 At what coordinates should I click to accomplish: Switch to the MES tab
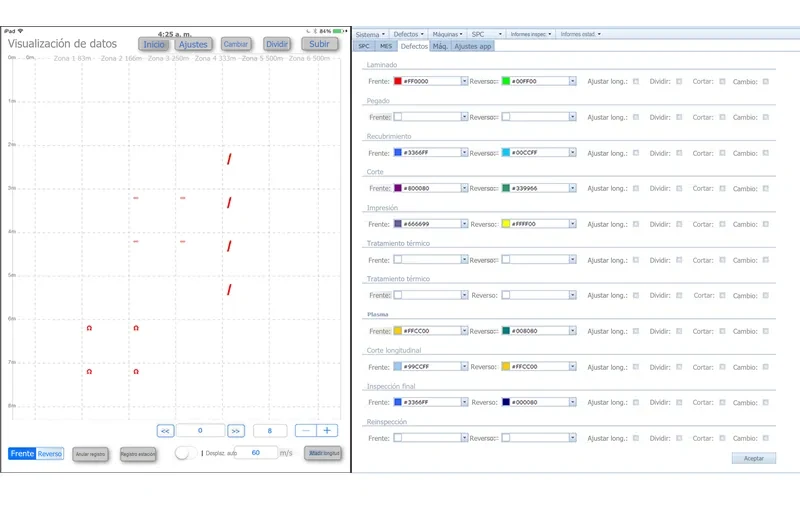click(x=386, y=46)
